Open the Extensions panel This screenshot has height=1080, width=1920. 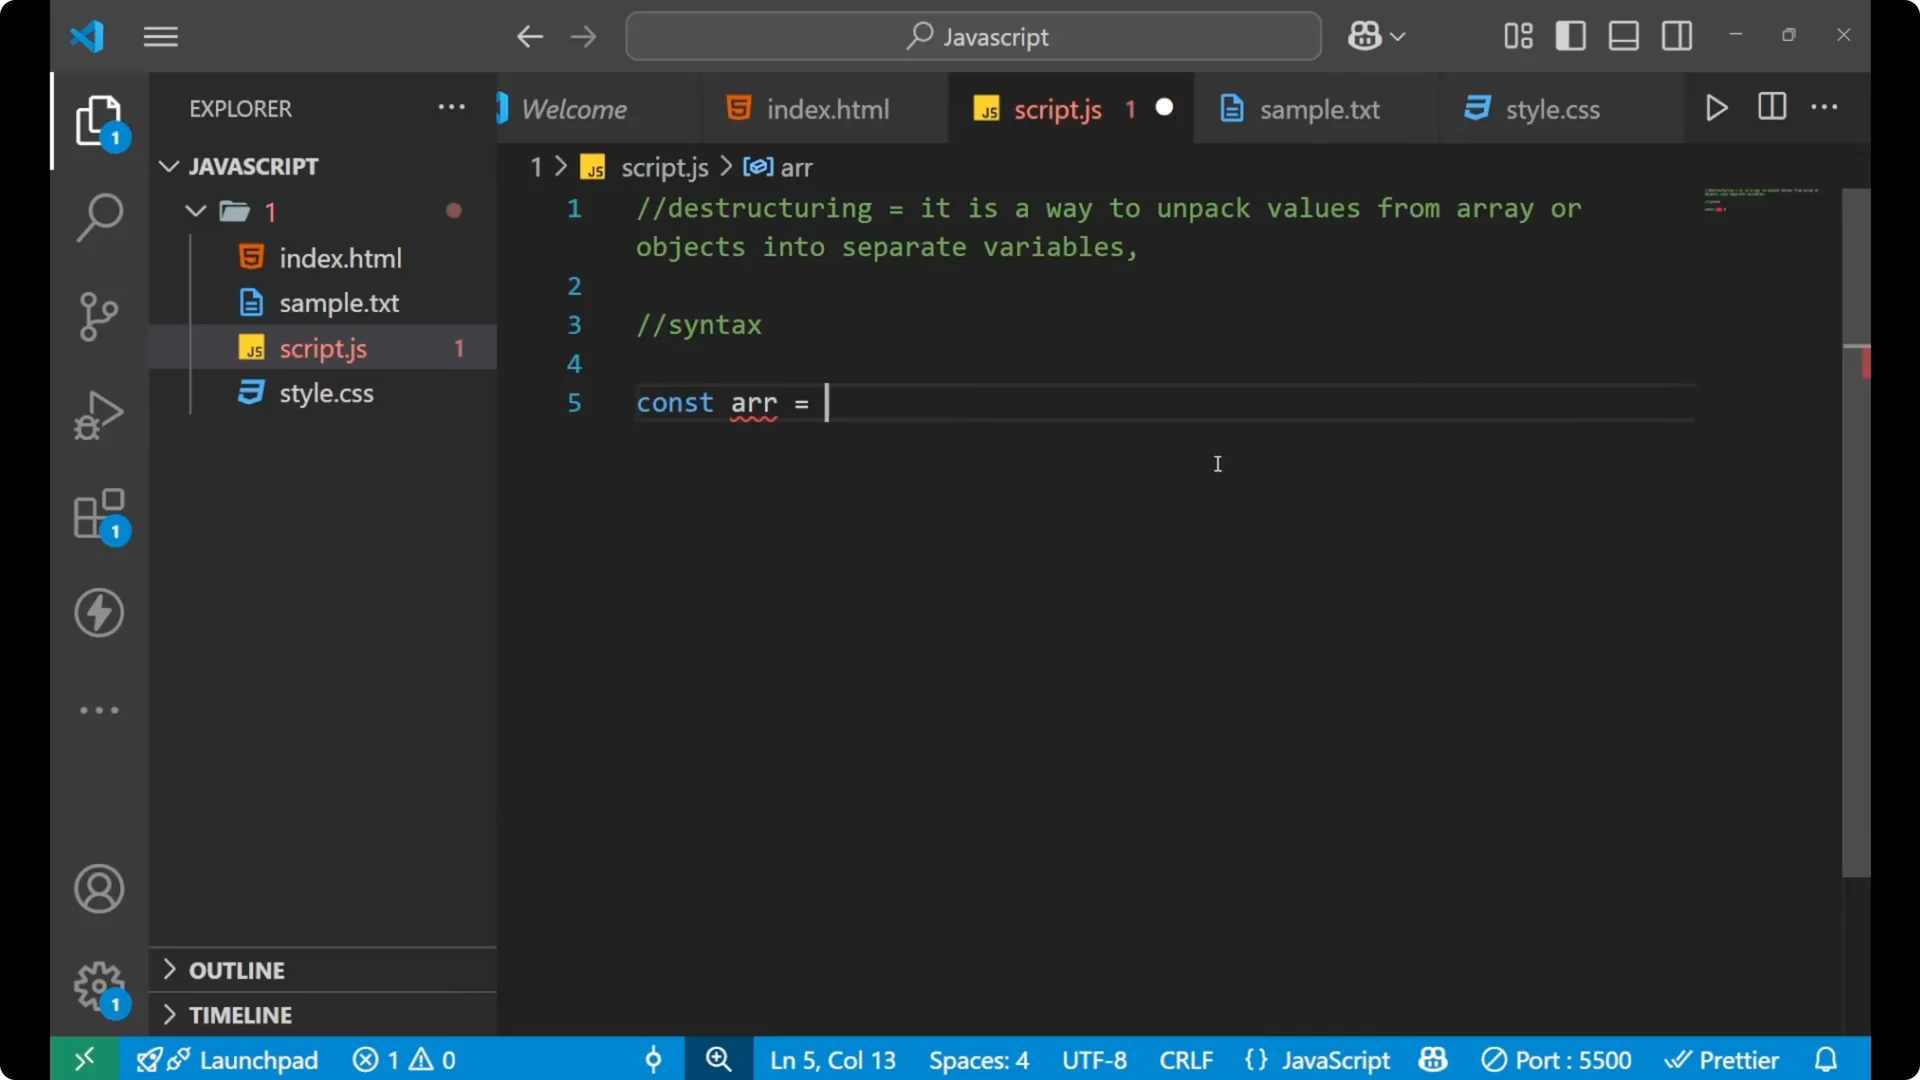pos(98,514)
